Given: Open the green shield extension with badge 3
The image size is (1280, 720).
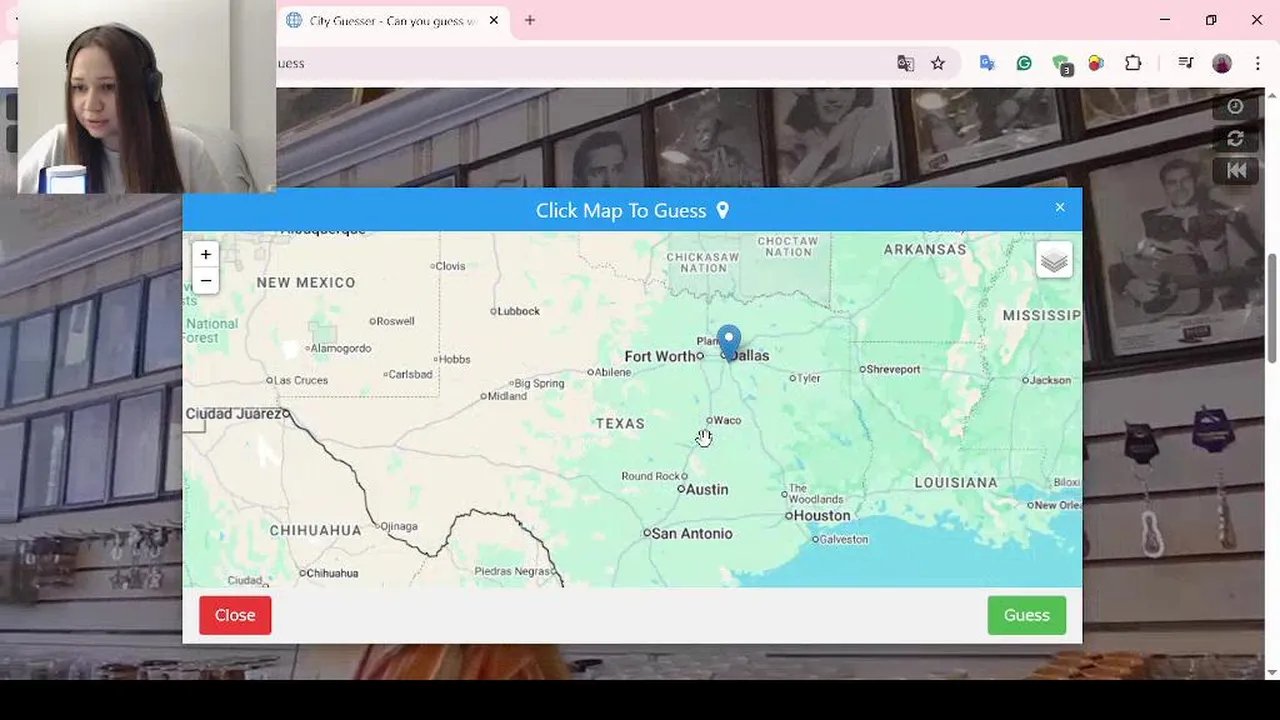Looking at the screenshot, I should point(1062,64).
